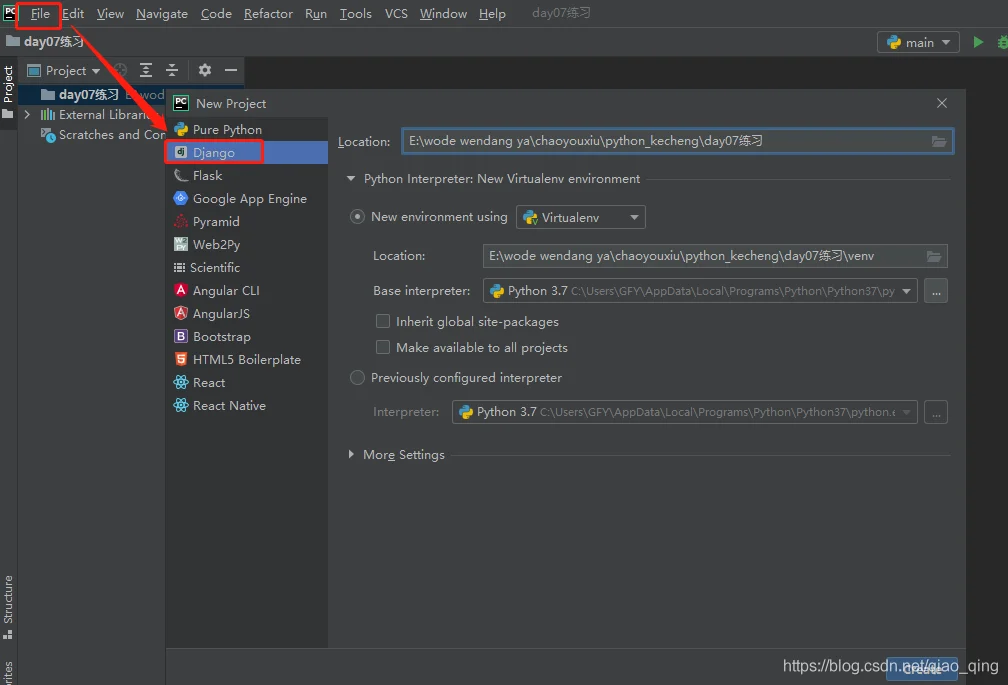The width and height of the screenshot is (1008, 685).
Task: Select AngularJS project type
Action: 247,314
